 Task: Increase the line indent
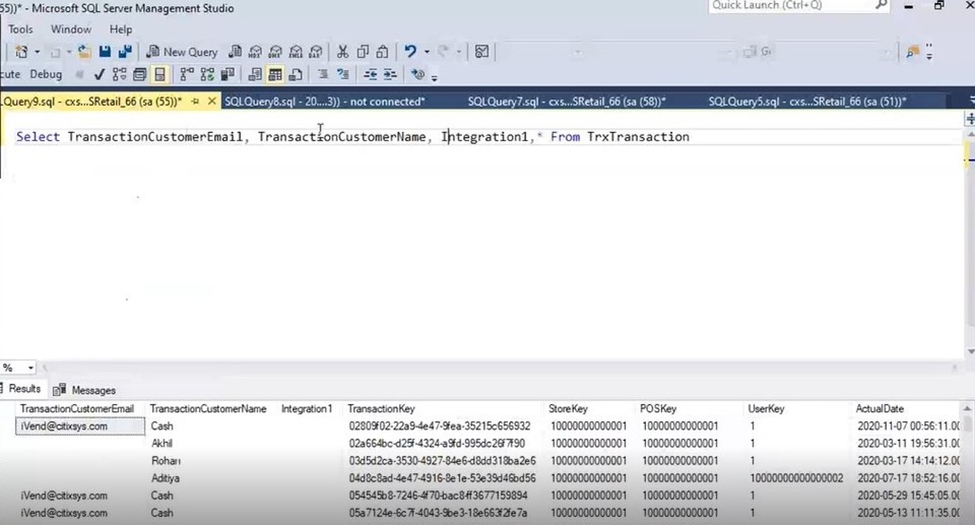[390, 75]
